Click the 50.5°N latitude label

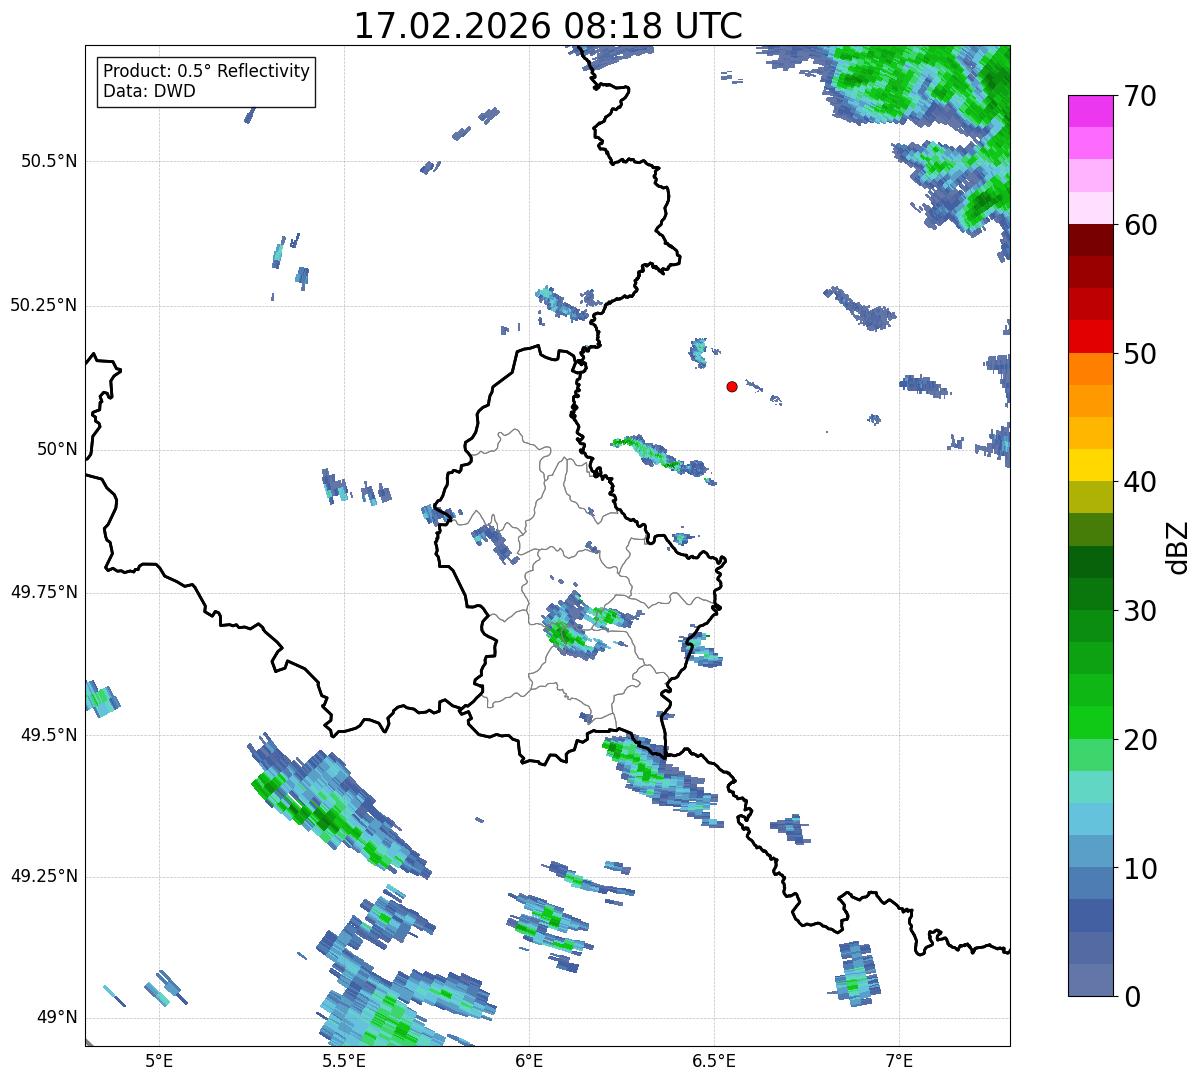[49, 161]
